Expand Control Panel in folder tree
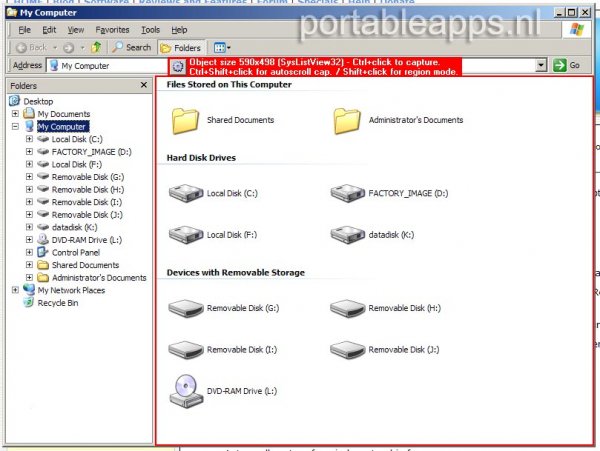Image resolution: width=600 pixels, height=451 pixels. tap(30, 252)
